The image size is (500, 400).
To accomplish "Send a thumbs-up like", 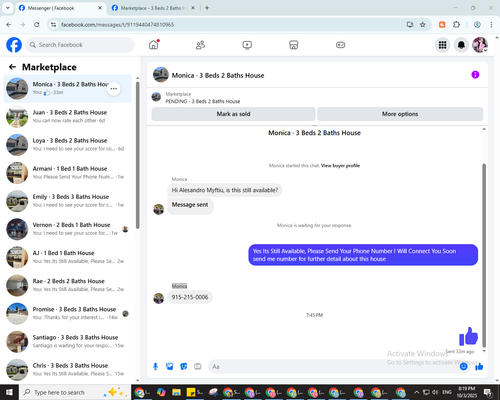I will (479, 367).
